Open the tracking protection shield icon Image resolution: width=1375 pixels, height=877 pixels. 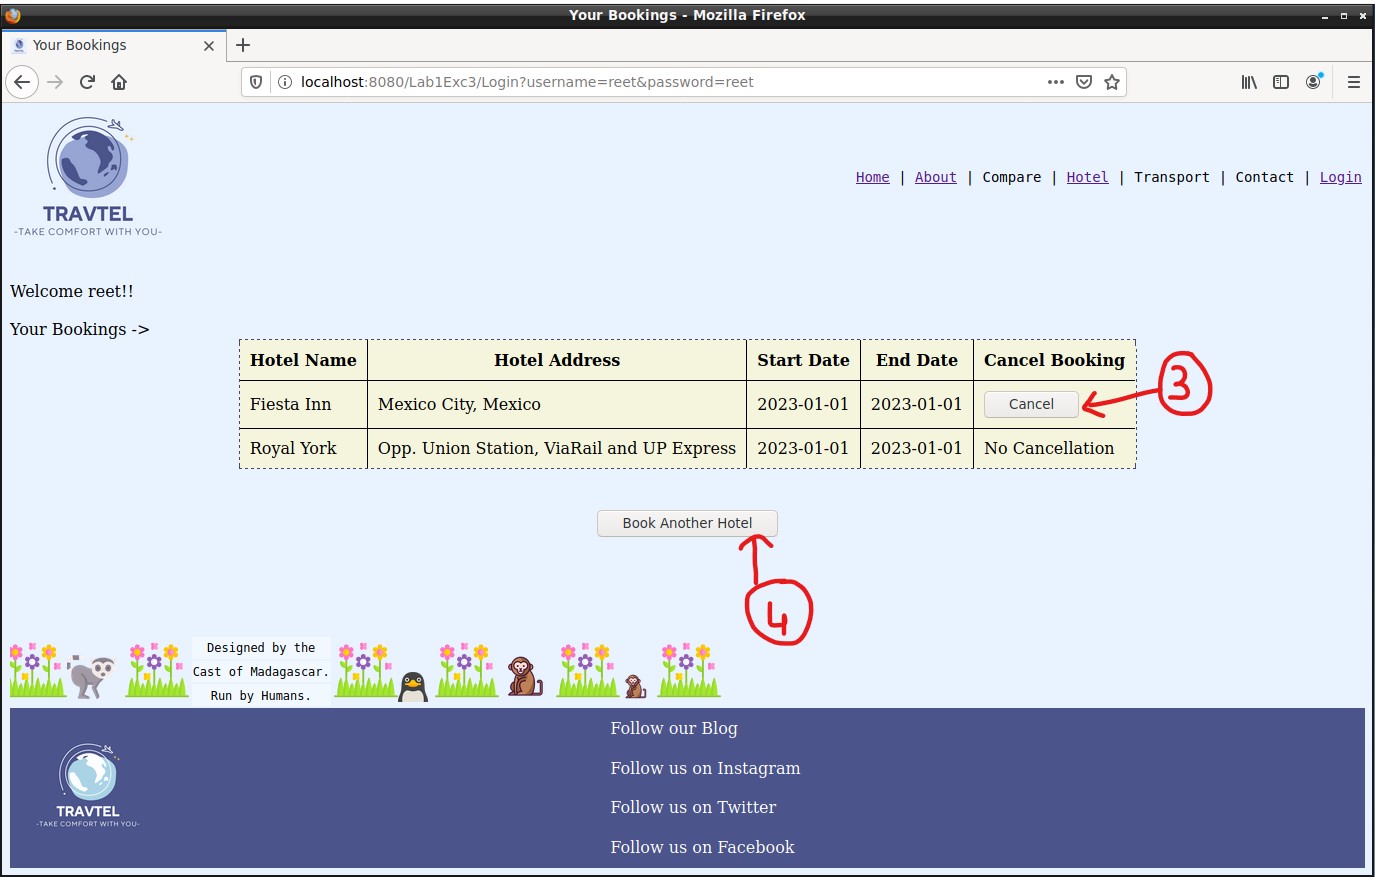pos(256,82)
